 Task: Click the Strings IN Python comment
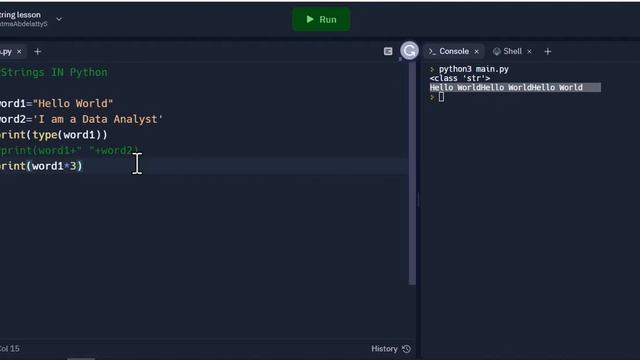click(54, 73)
